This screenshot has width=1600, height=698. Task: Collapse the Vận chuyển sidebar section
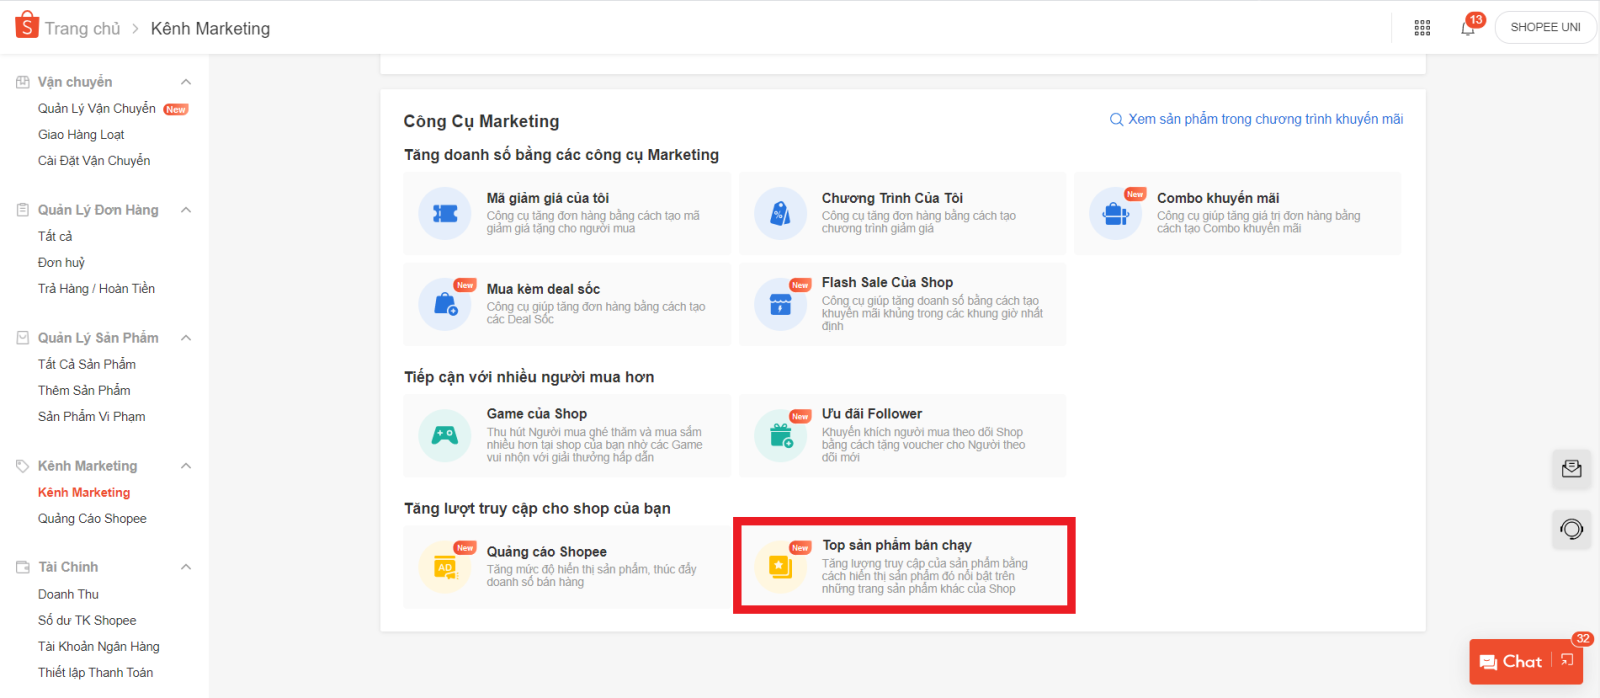(x=186, y=82)
